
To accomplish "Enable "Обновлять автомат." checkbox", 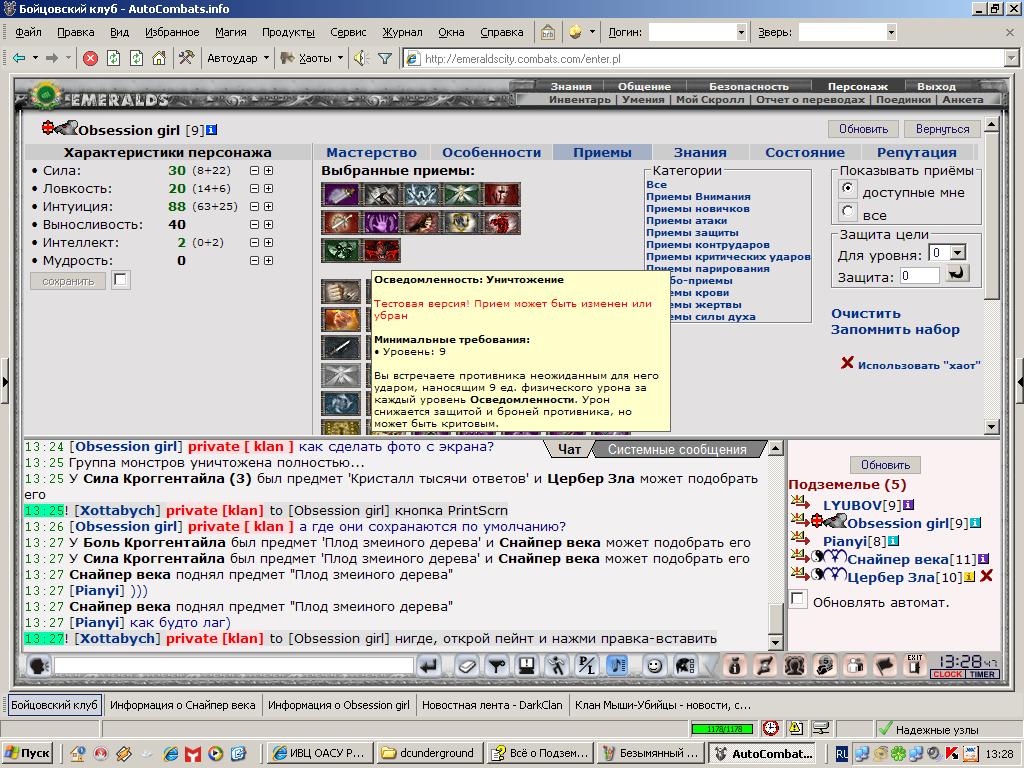I will click(798, 599).
